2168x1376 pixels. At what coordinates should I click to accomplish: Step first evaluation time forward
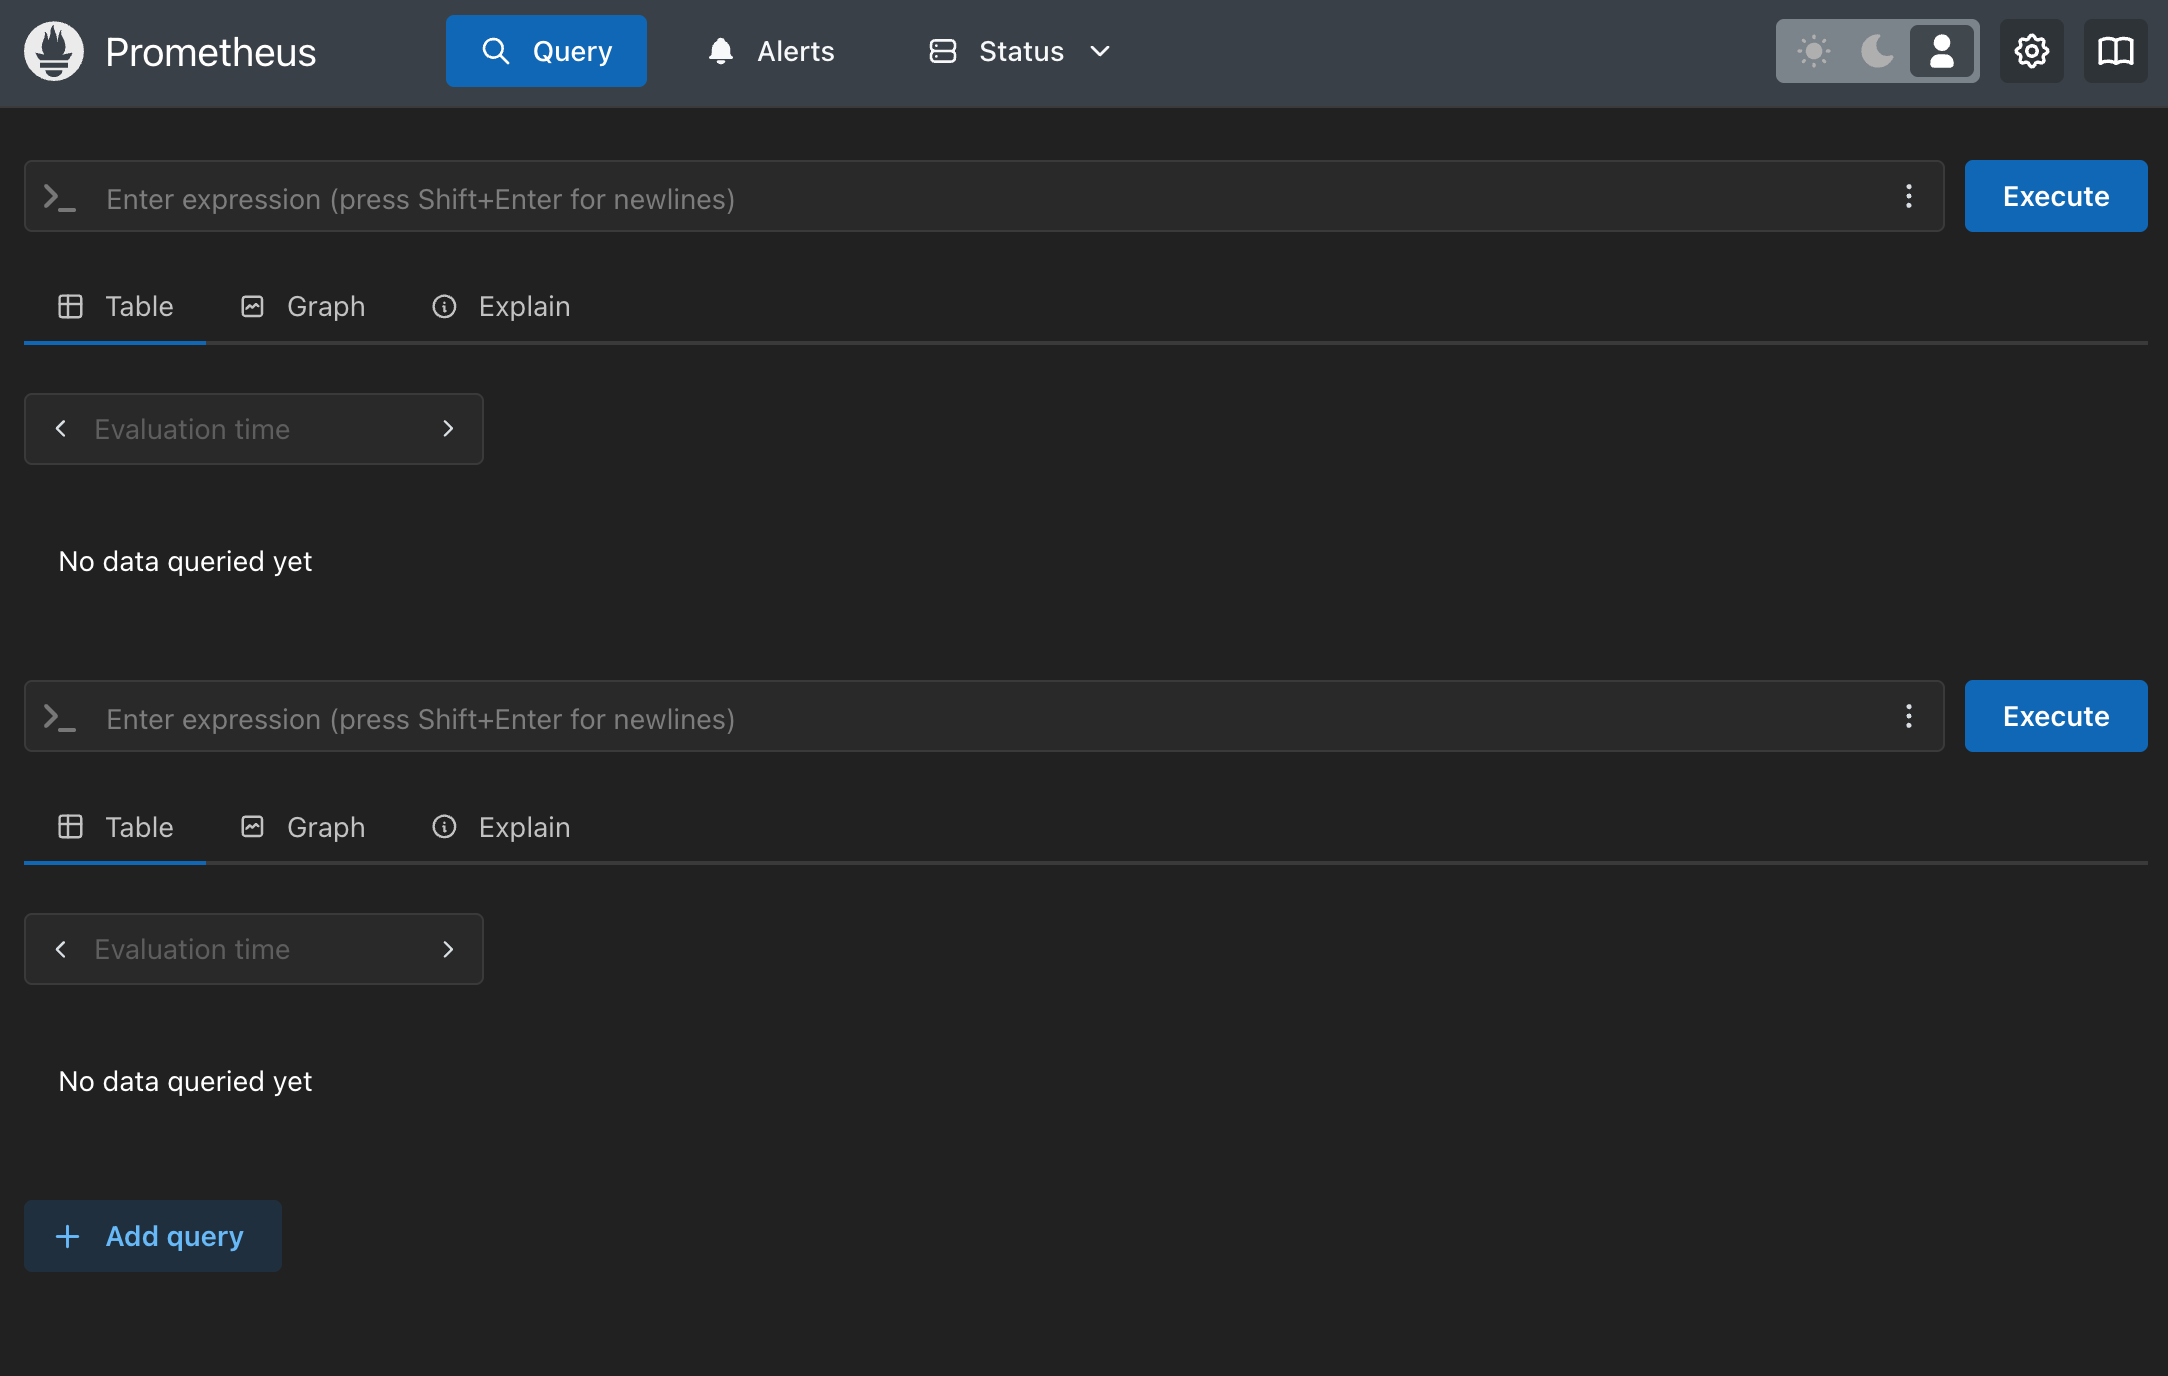[x=448, y=429]
